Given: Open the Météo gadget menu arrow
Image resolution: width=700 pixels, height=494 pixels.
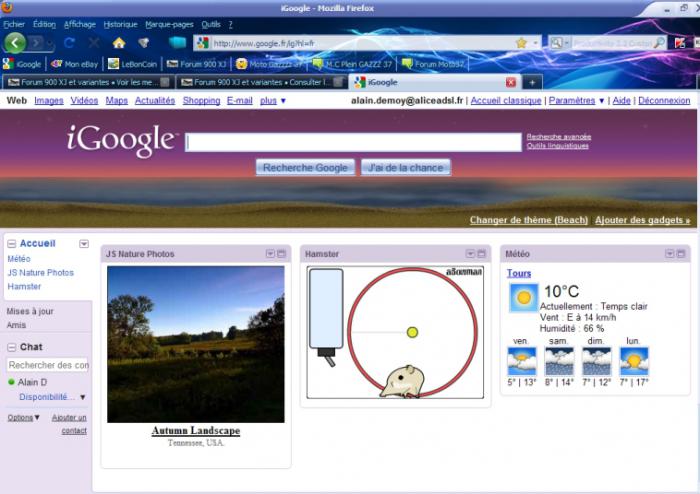Looking at the screenshot, I should coord(670,253).
